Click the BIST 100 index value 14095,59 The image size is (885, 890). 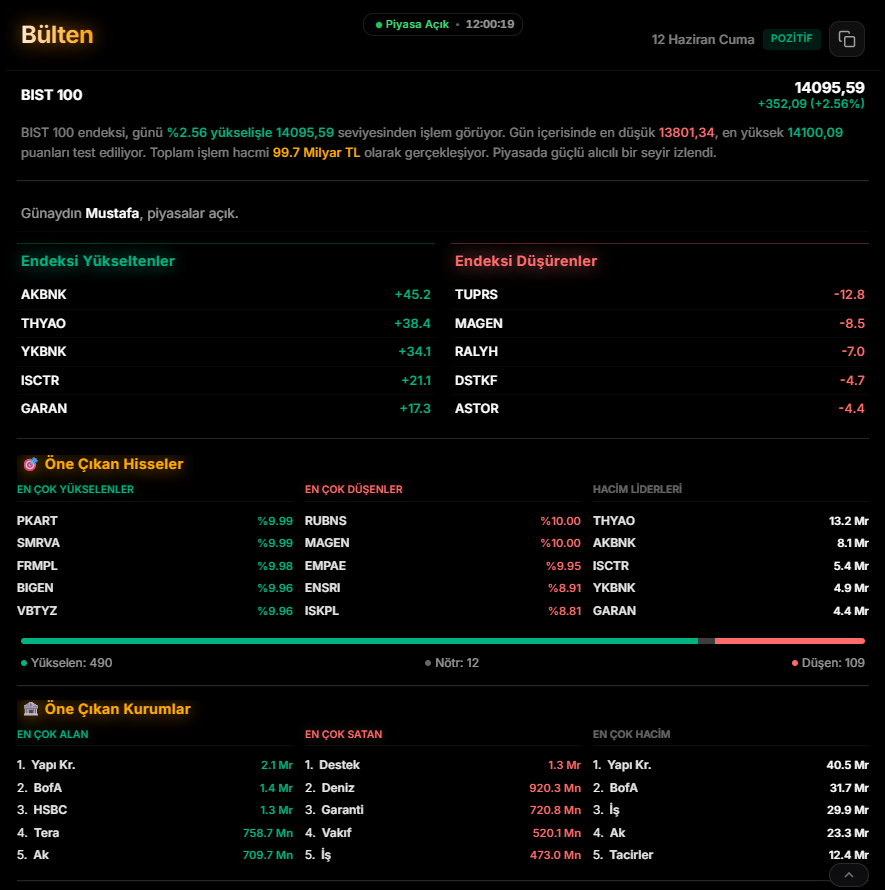click(x=829, y=87)
